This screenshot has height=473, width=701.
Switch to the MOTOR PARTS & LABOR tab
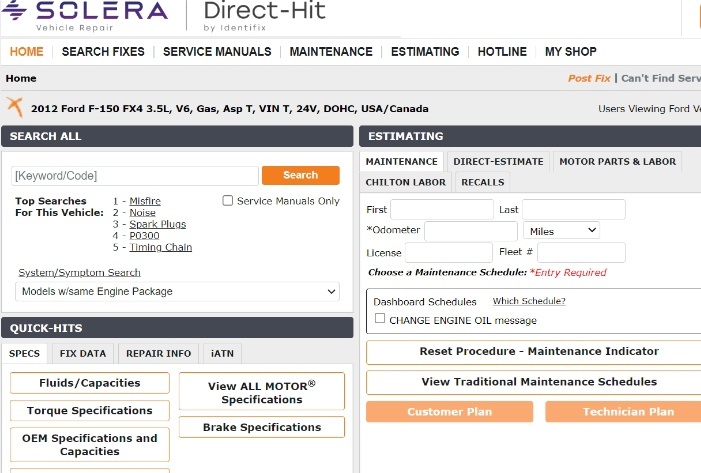click(617, 161)
